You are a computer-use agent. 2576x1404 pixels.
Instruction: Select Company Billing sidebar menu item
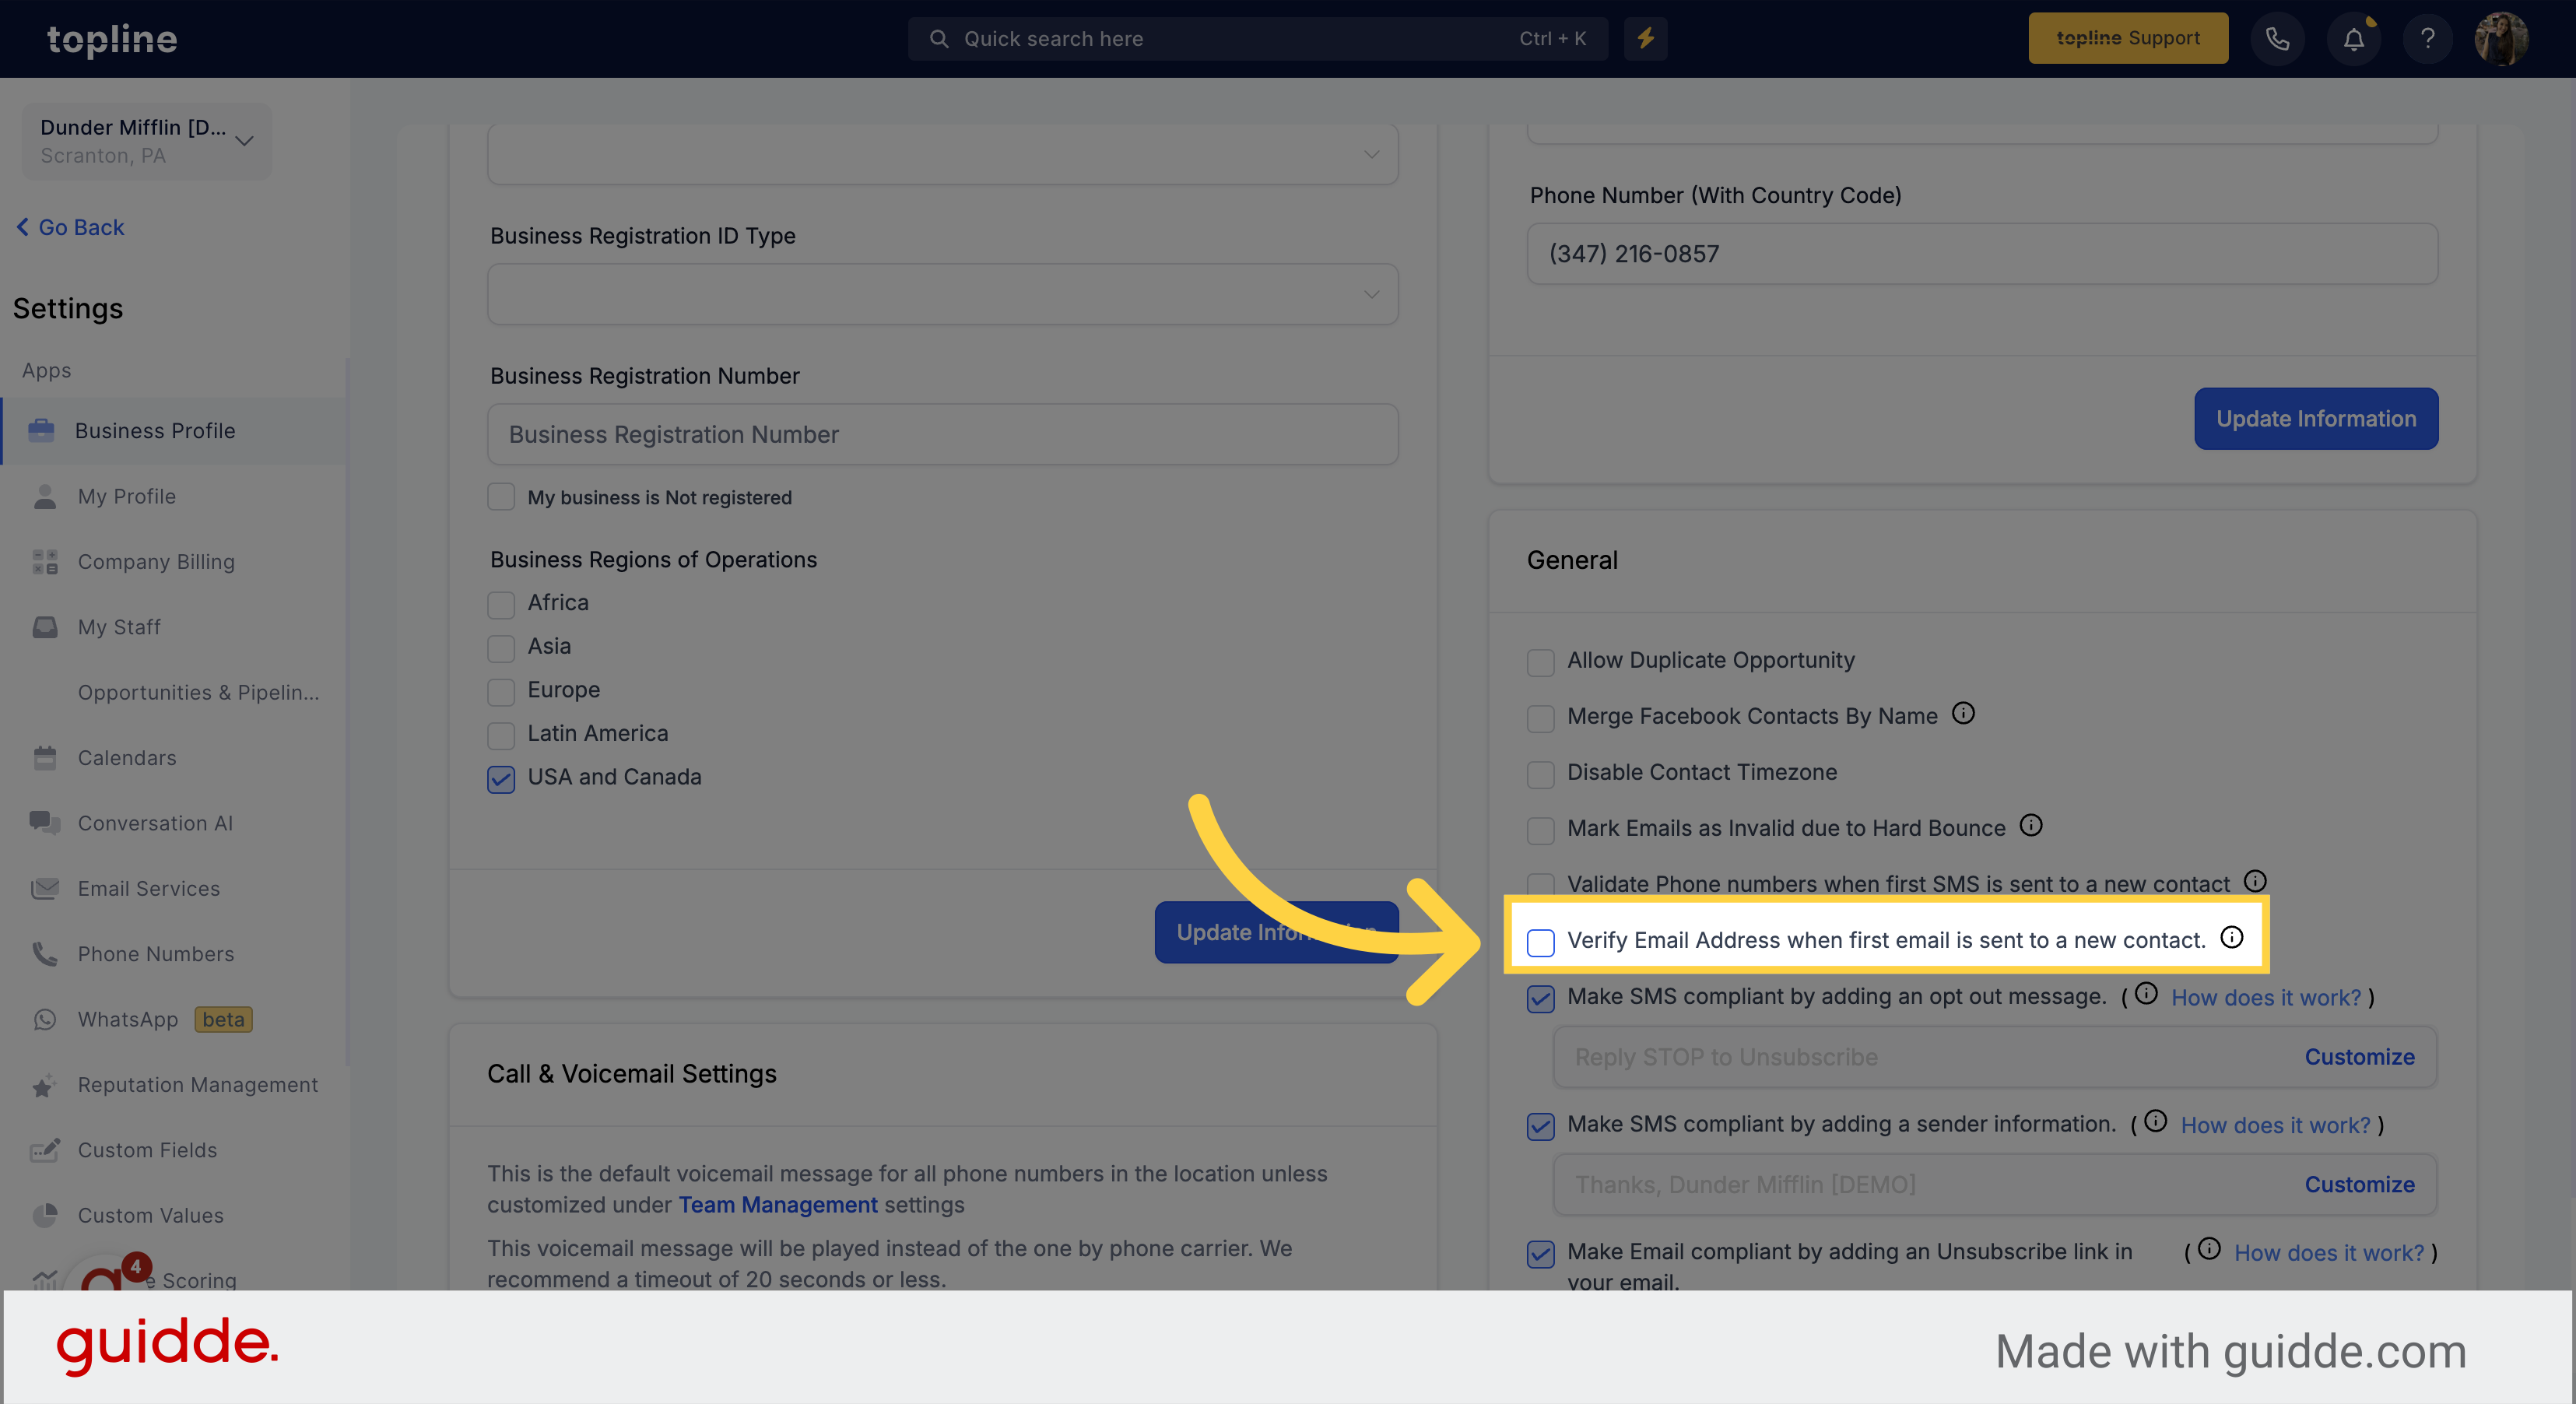pos(156,560)
